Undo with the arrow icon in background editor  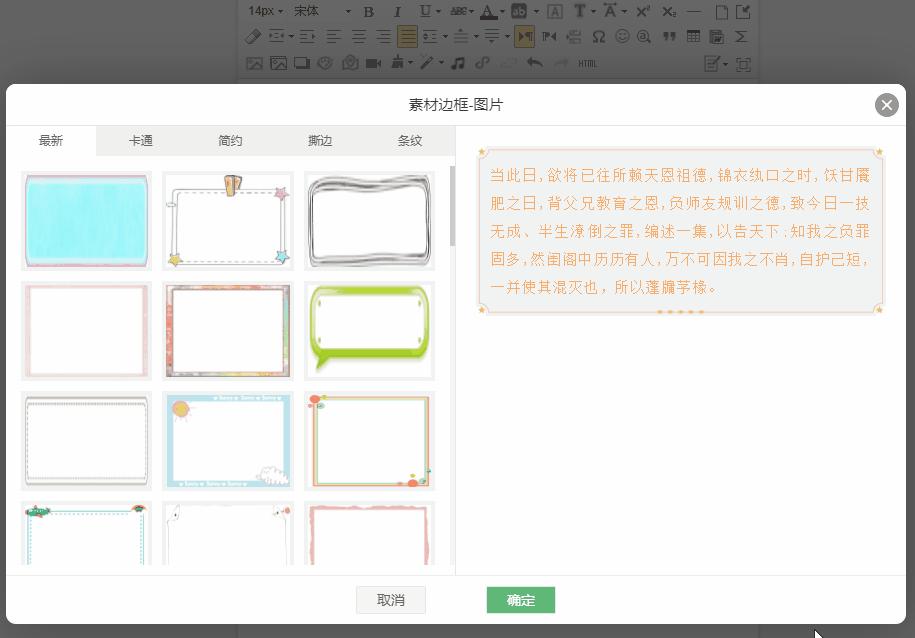(535, 63)
